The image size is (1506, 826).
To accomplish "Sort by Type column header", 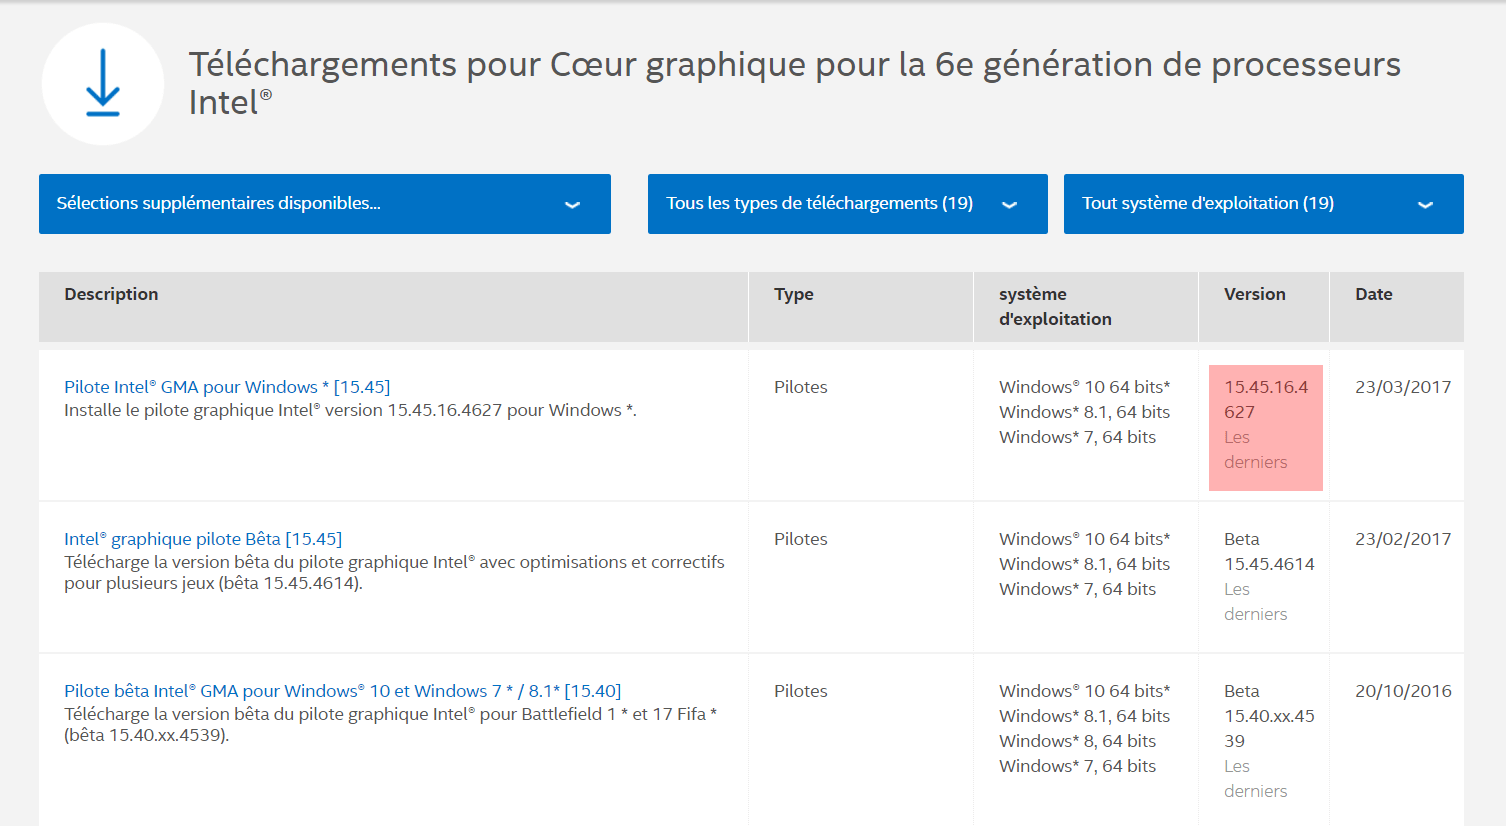I will click(x=794, y=294).
